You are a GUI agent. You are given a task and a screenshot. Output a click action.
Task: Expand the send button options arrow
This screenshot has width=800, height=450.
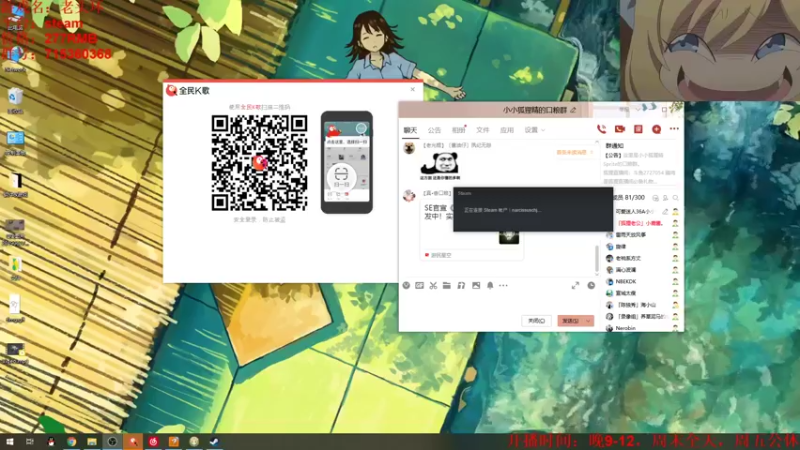(588, 321)
